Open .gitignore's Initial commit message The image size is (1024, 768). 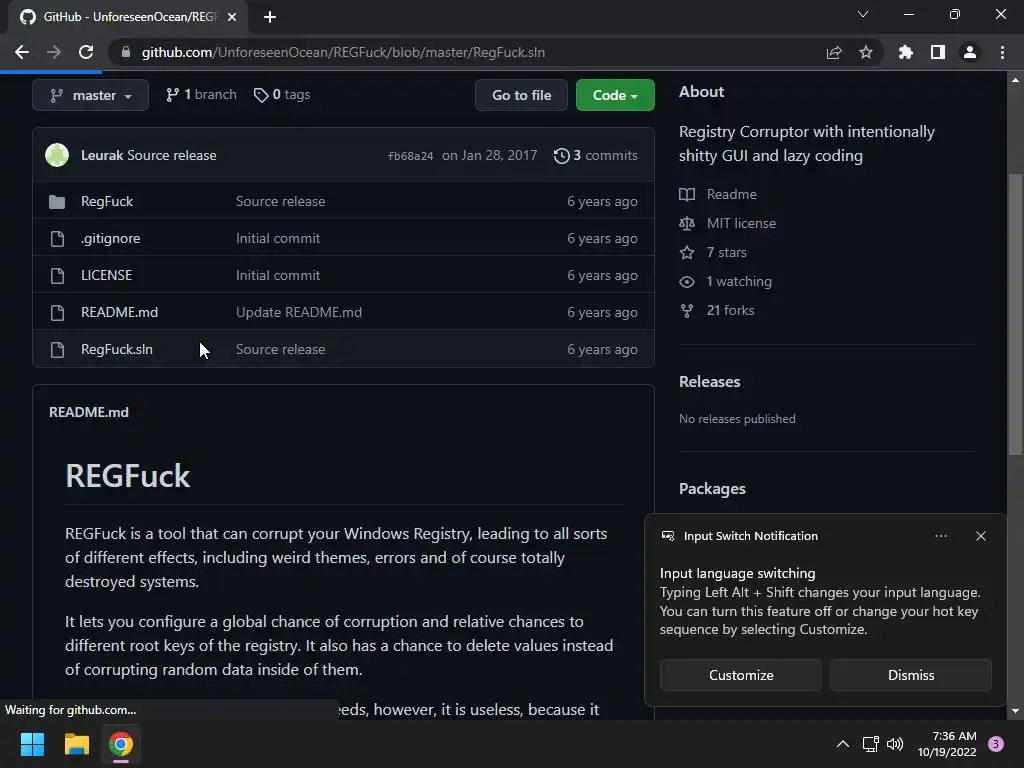point(278,238)
